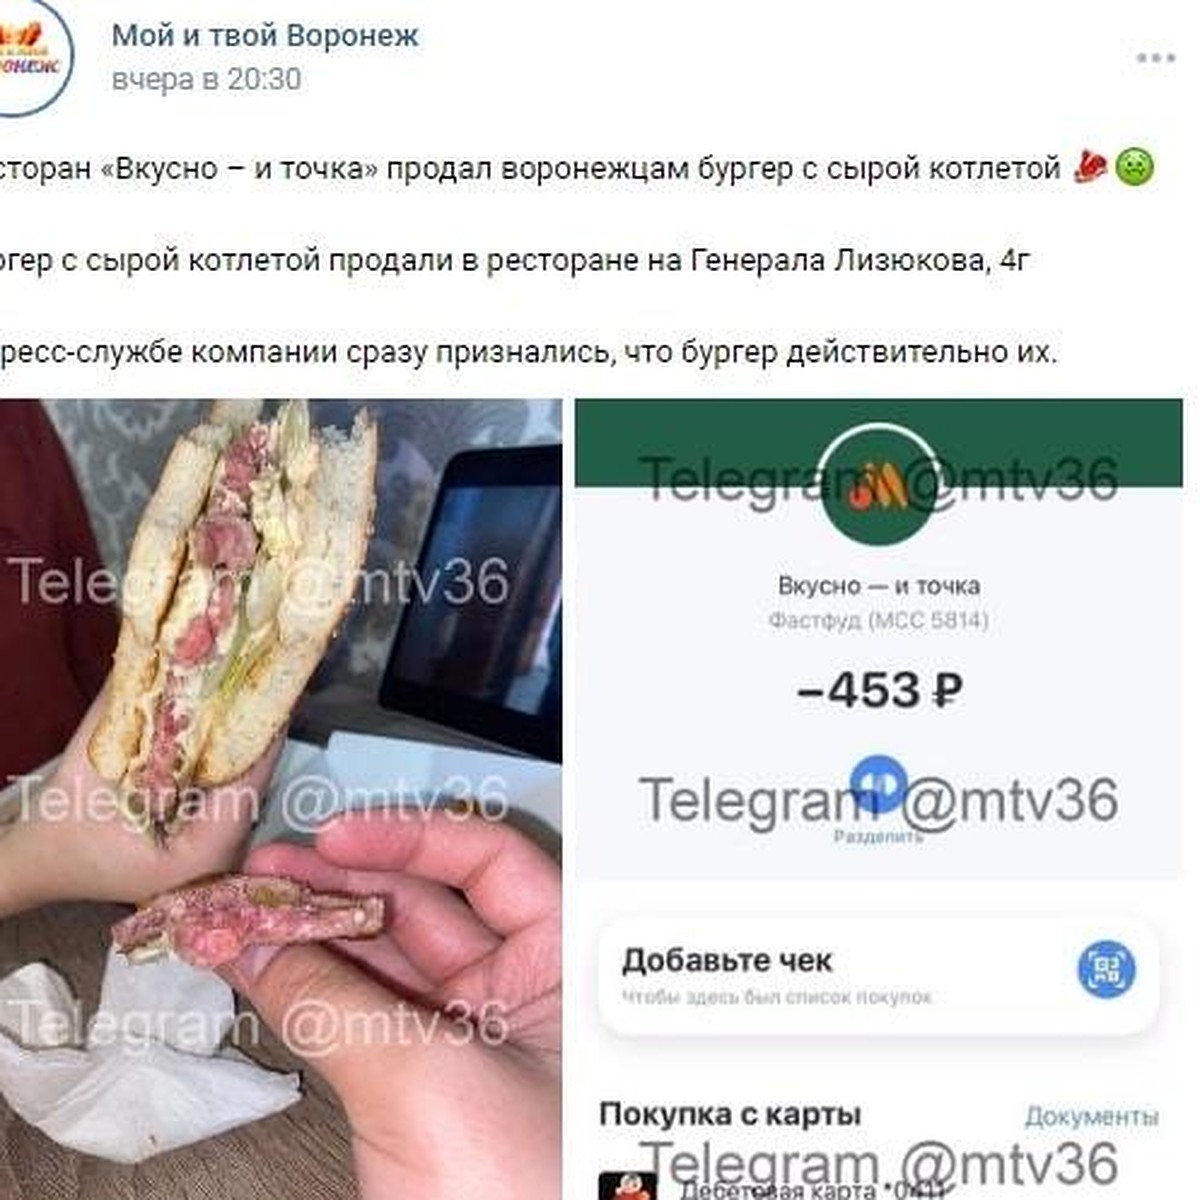Open the Мой и твой Воронеж group name link
The image size is (1200, 1200).
(x=265, y=35)
